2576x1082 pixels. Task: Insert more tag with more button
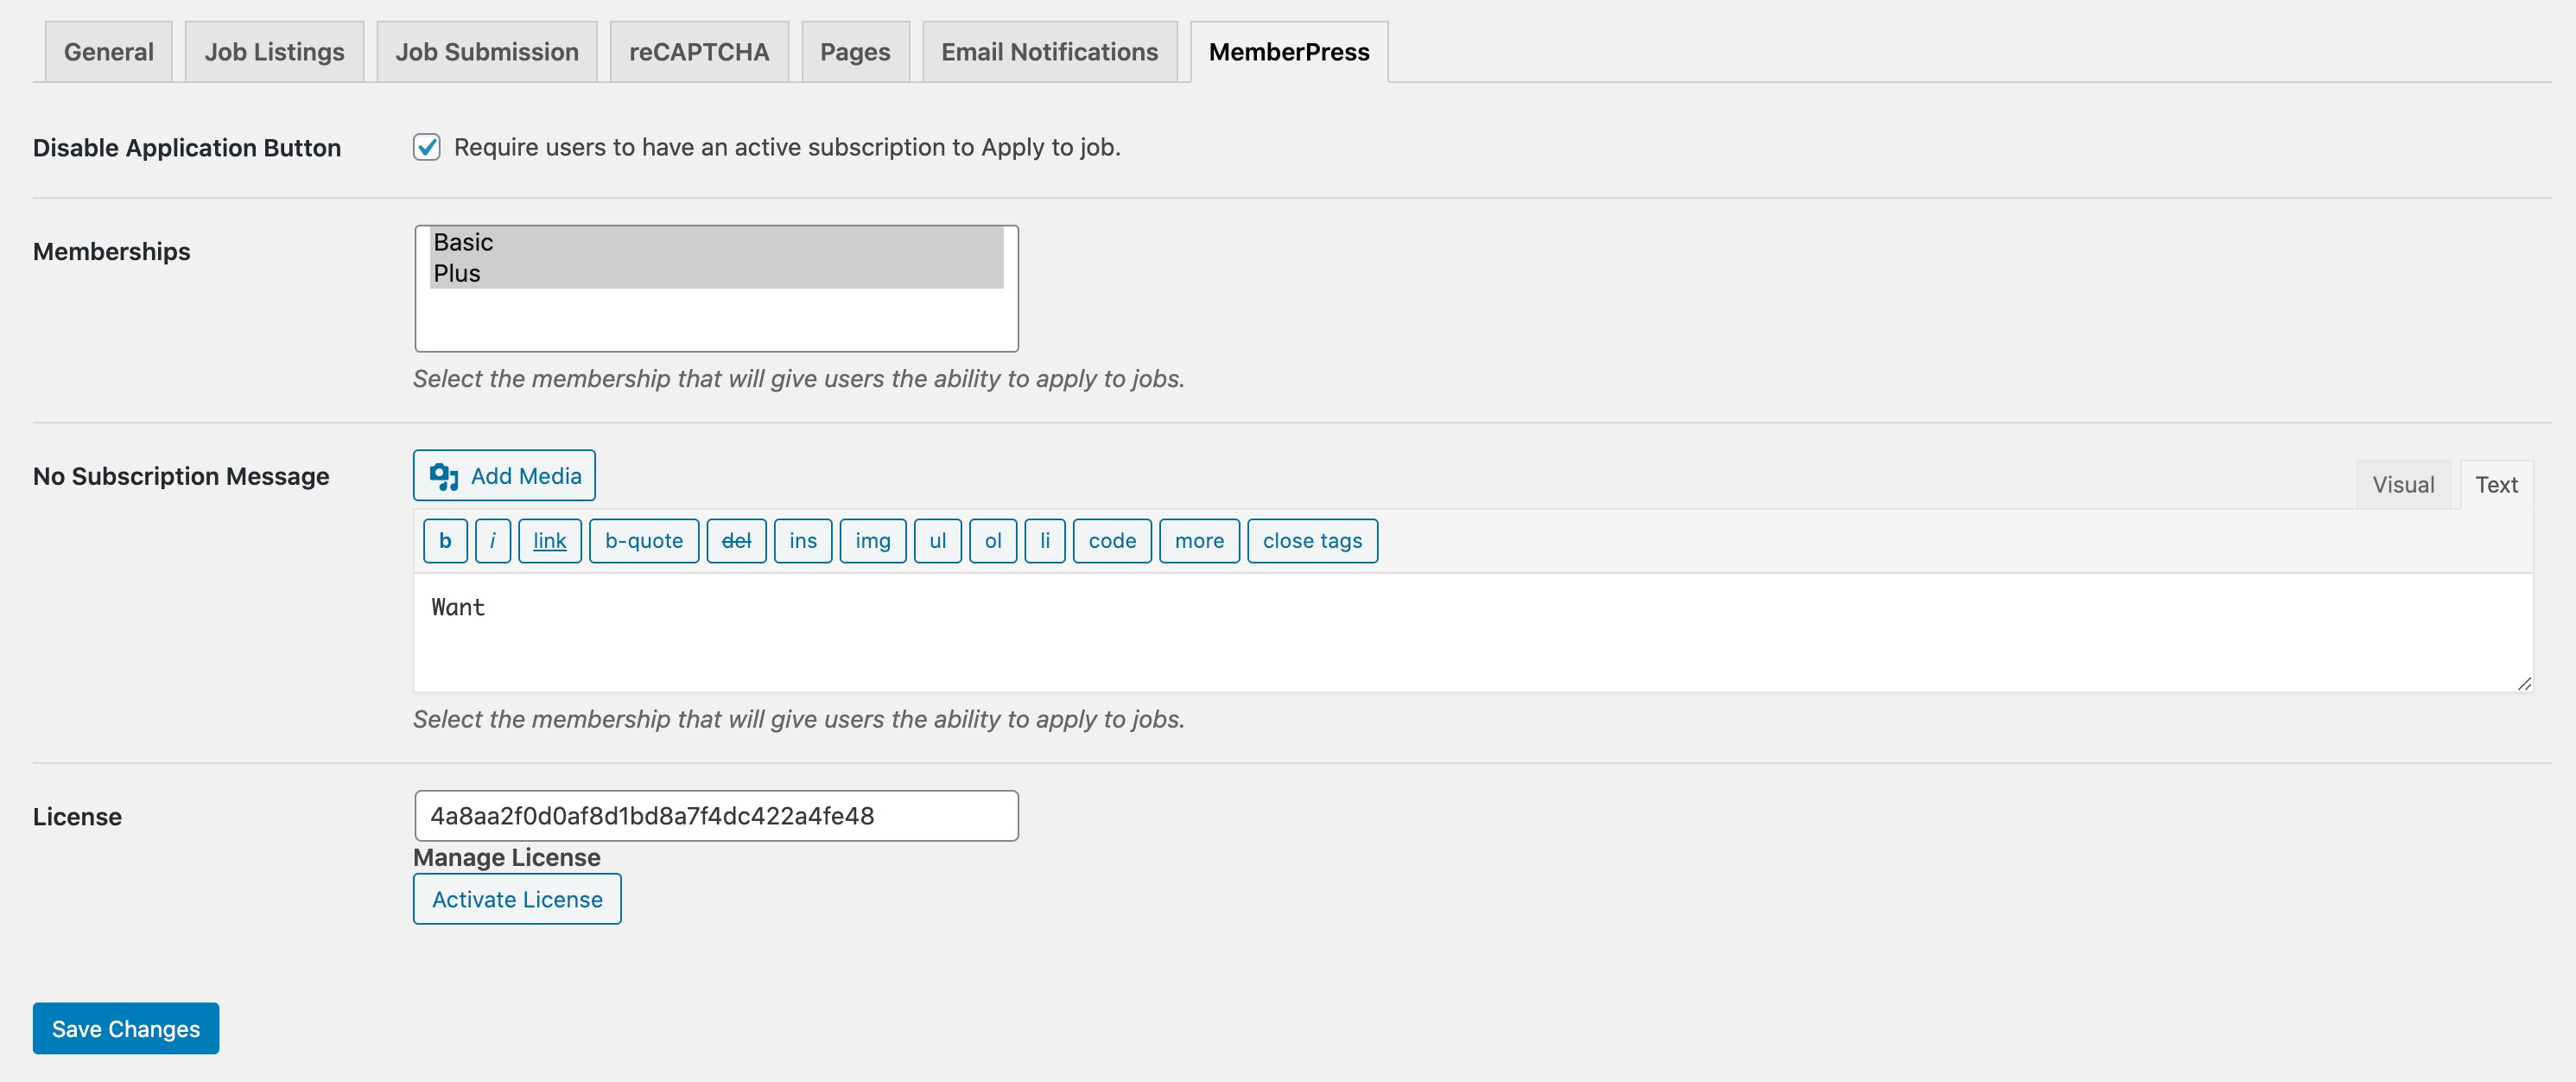tap(1199, 541)
